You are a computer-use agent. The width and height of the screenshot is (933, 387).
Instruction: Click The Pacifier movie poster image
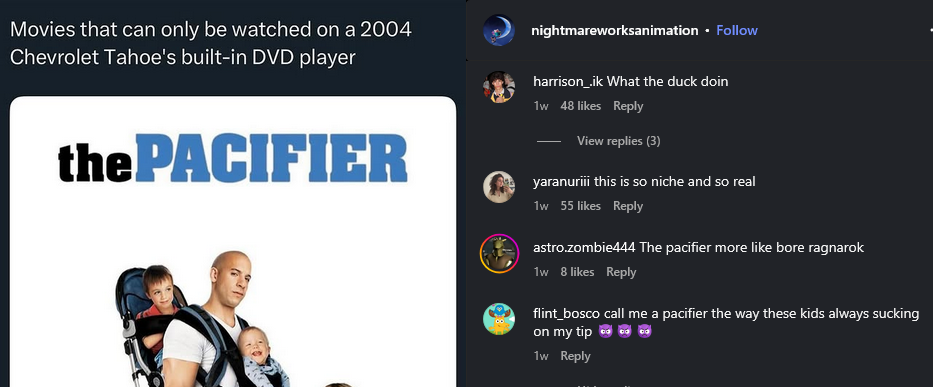point(233,242)
